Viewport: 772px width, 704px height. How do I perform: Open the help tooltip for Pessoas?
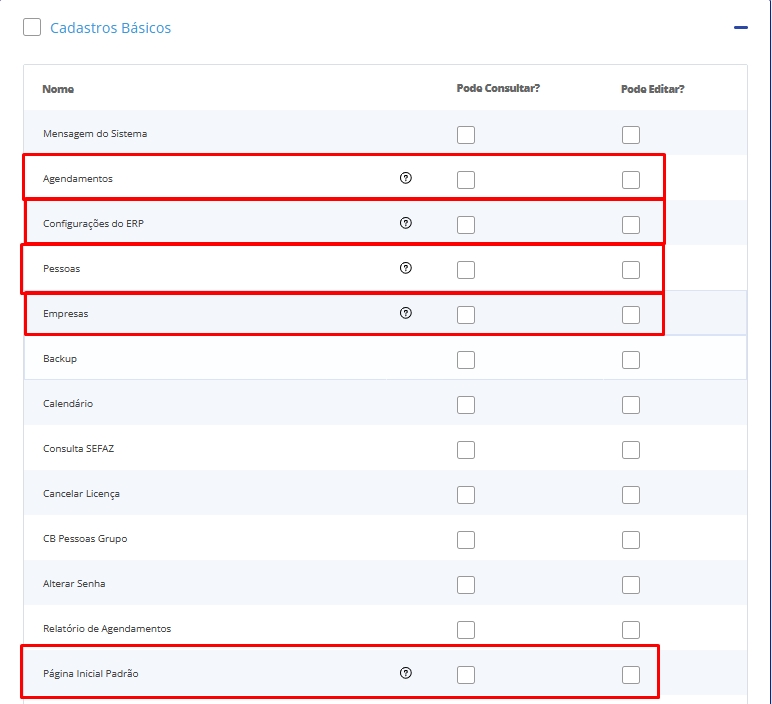click(405, 268)
